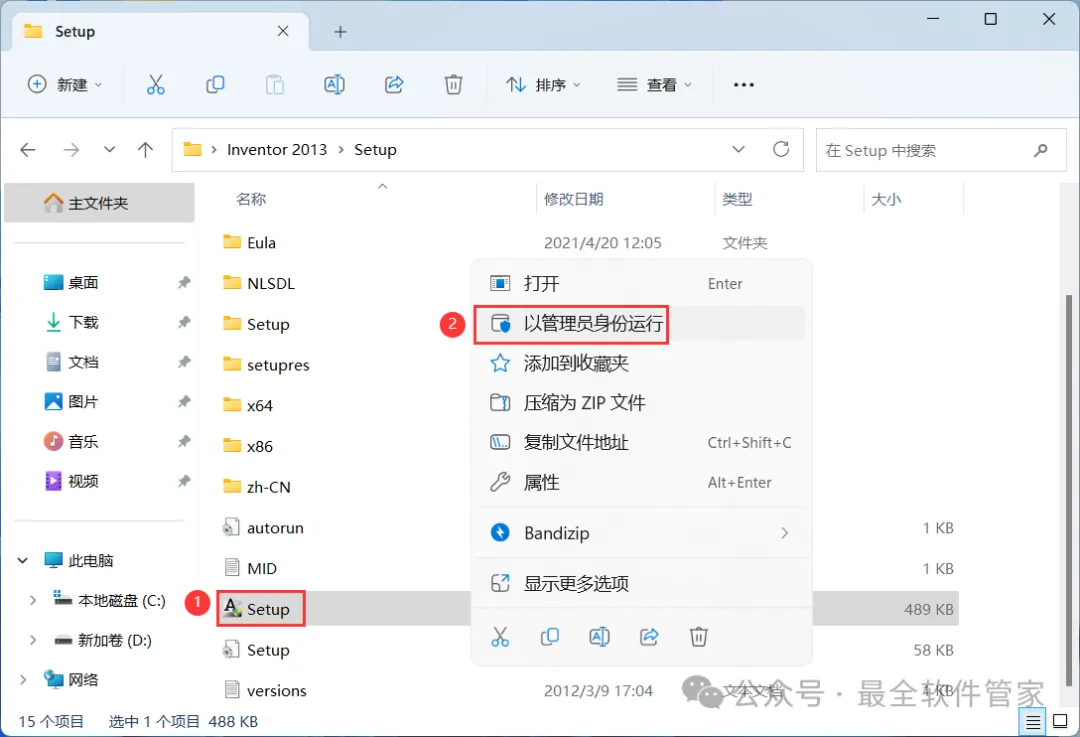Viewport: 1080px width, 737px height.
Task: Open the 排序 sort dropdown
Action: pos(543,85)
